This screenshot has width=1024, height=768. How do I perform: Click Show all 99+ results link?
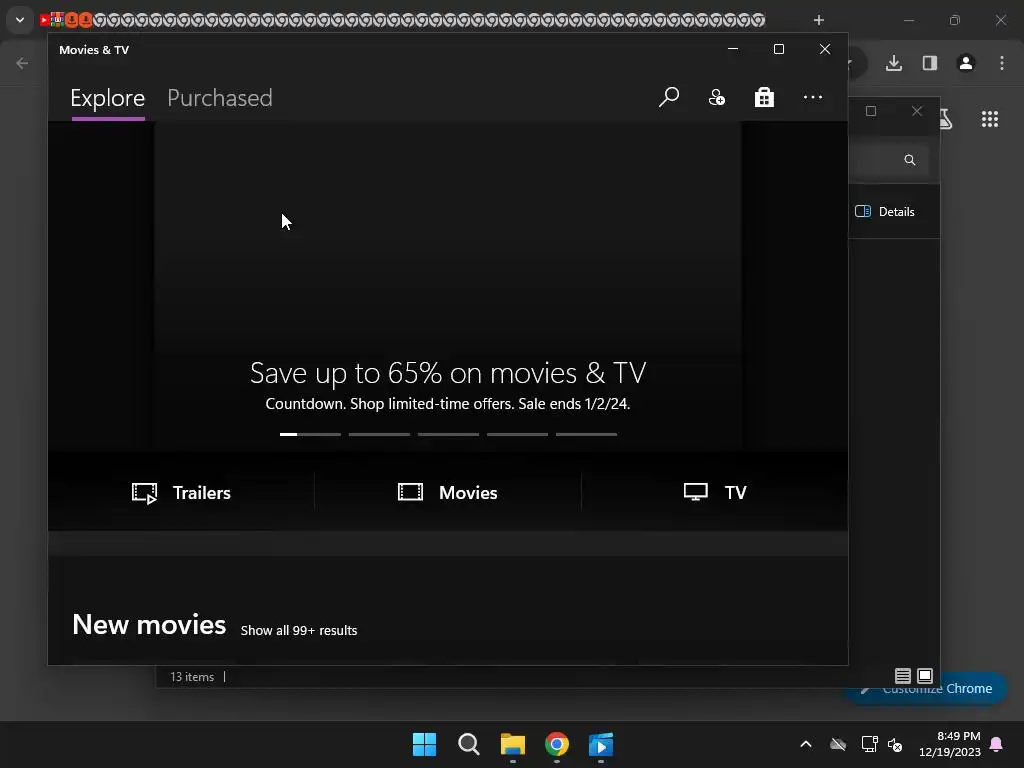(x=298, y=630)
